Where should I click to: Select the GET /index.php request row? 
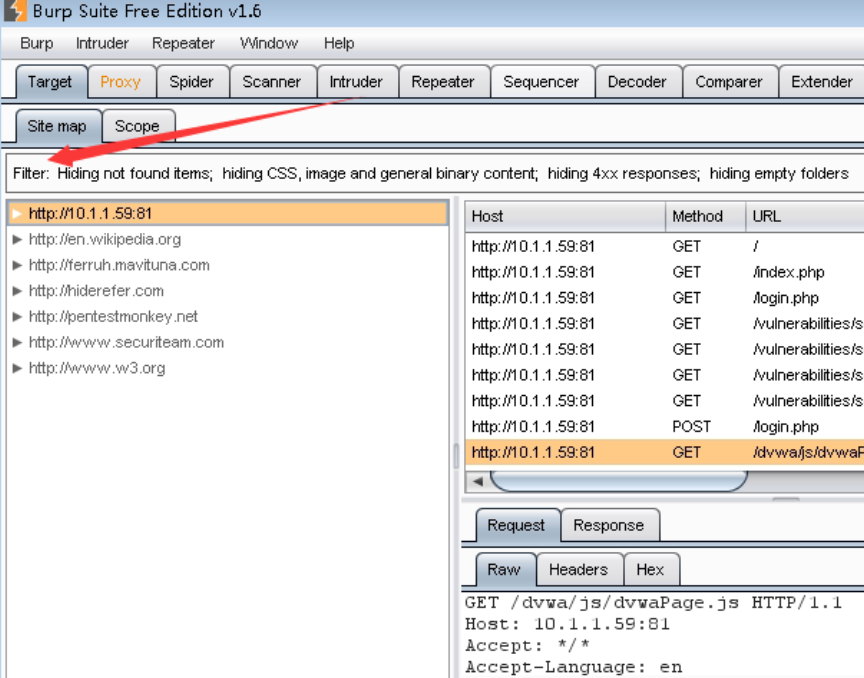[665, 272]
